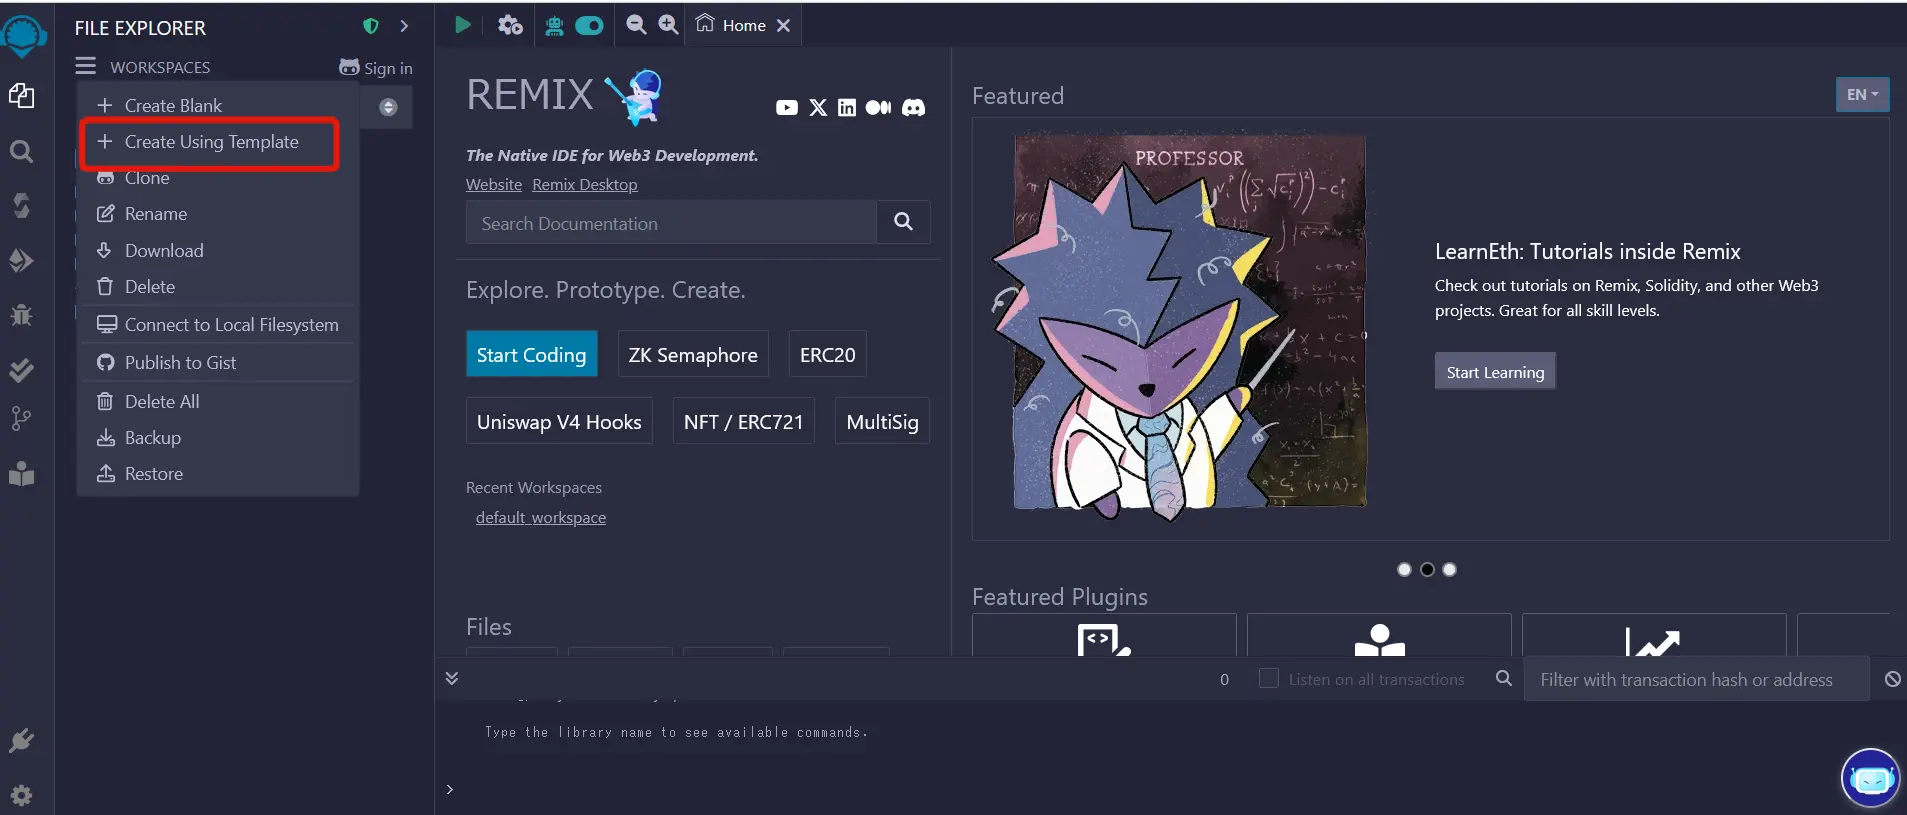Select Rename in workspace menu
The width and height of the screenshot is (1907, 815).
pyautogui.click(x=142, y=214)
